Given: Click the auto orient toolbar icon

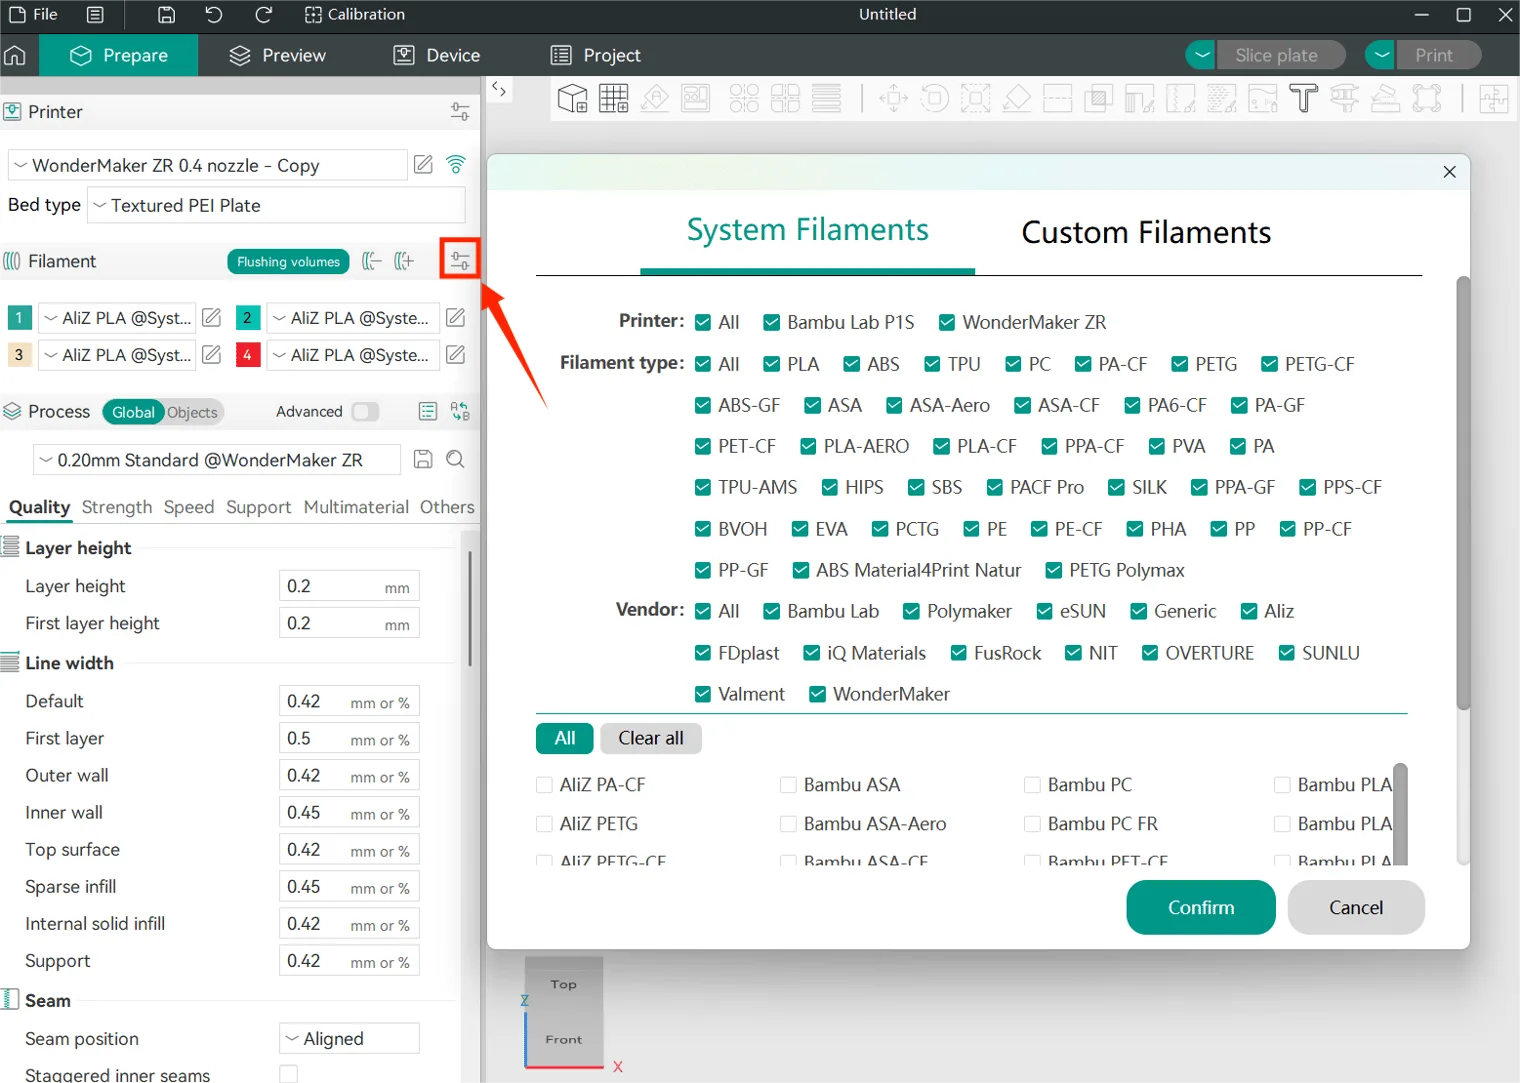Looking at the screenshot, I should click(x=655, y=98).
